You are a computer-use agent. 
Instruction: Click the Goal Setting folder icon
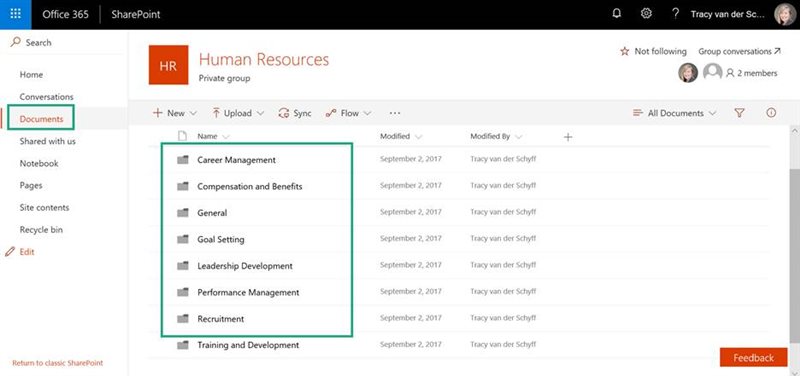[183, 239]
